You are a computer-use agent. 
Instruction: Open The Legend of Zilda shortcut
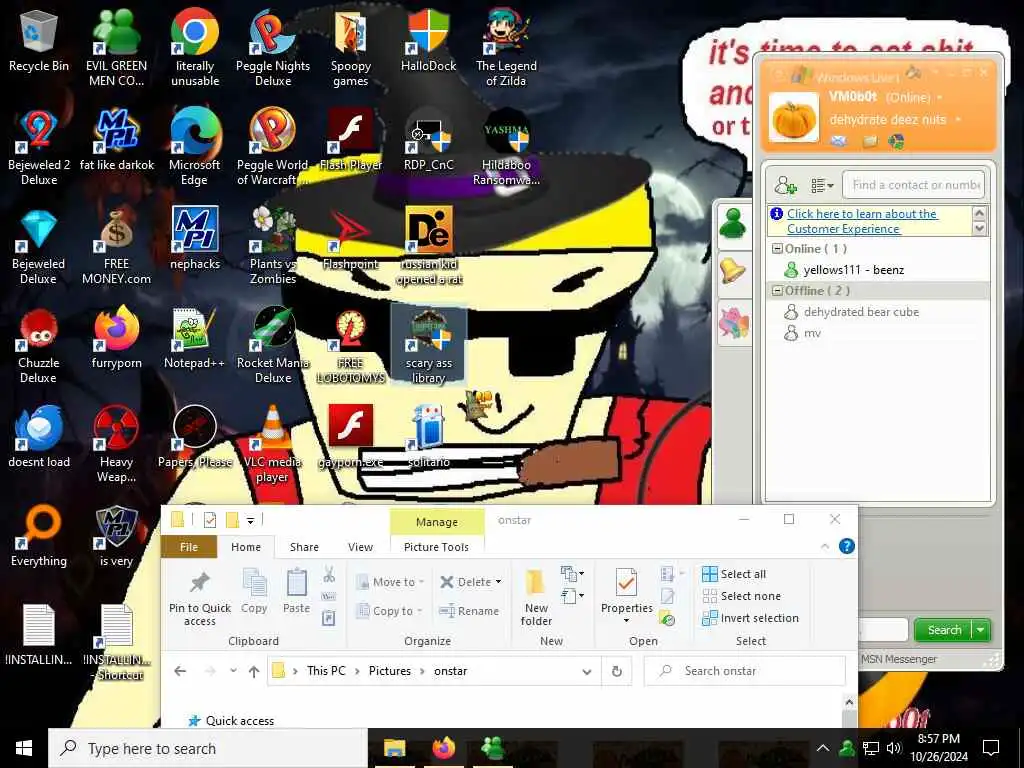506,48
